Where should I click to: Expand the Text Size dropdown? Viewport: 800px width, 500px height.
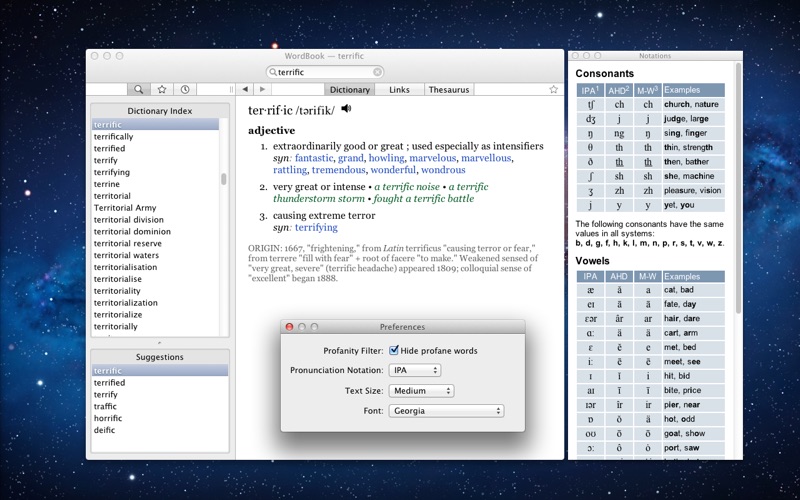[421, 391]
